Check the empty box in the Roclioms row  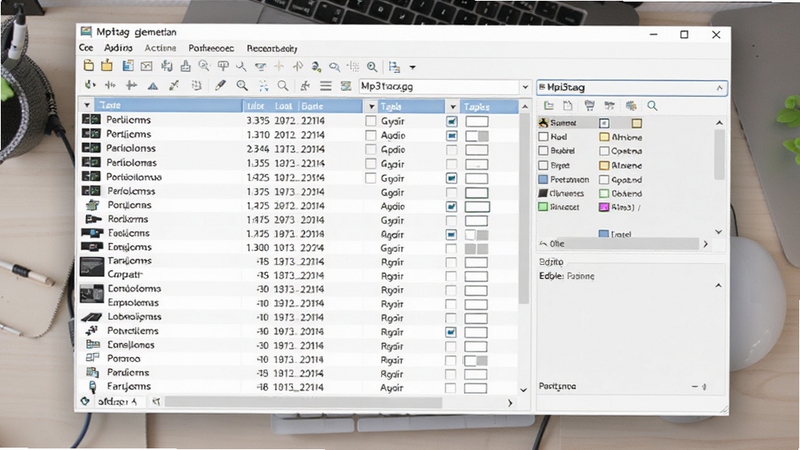click(x=451, y=221)
